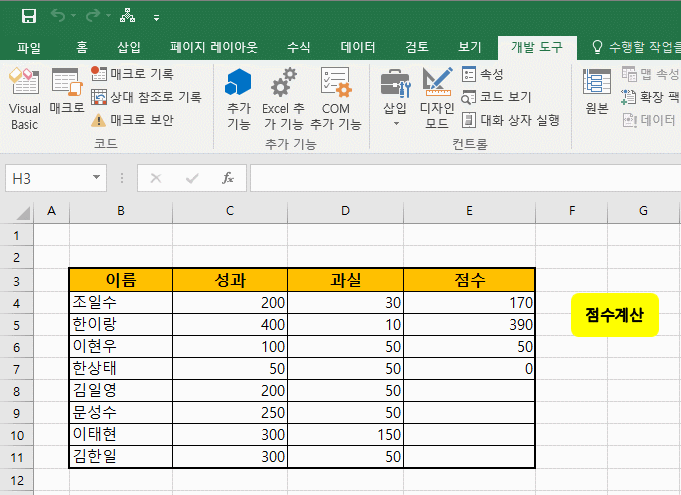
Task: Open 매크로 보안 warning settings
Action: click(132, 120)
